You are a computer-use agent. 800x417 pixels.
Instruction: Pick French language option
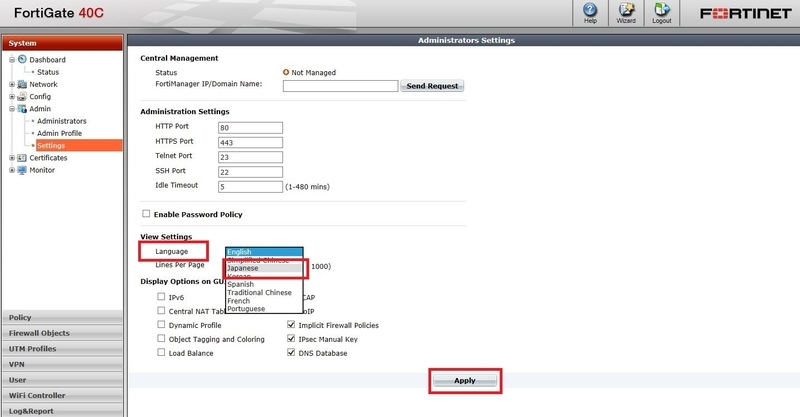pos(264,301)
